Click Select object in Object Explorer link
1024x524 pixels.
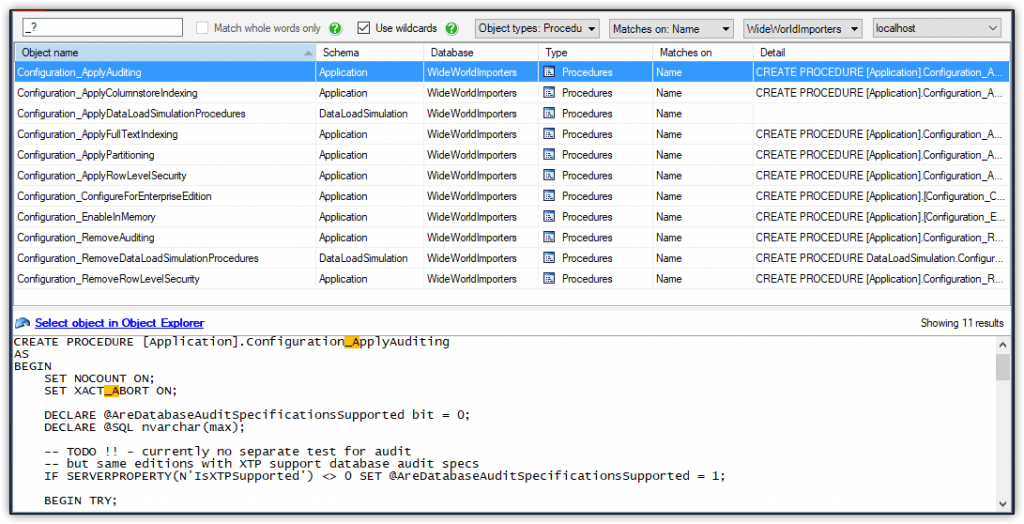119,323
